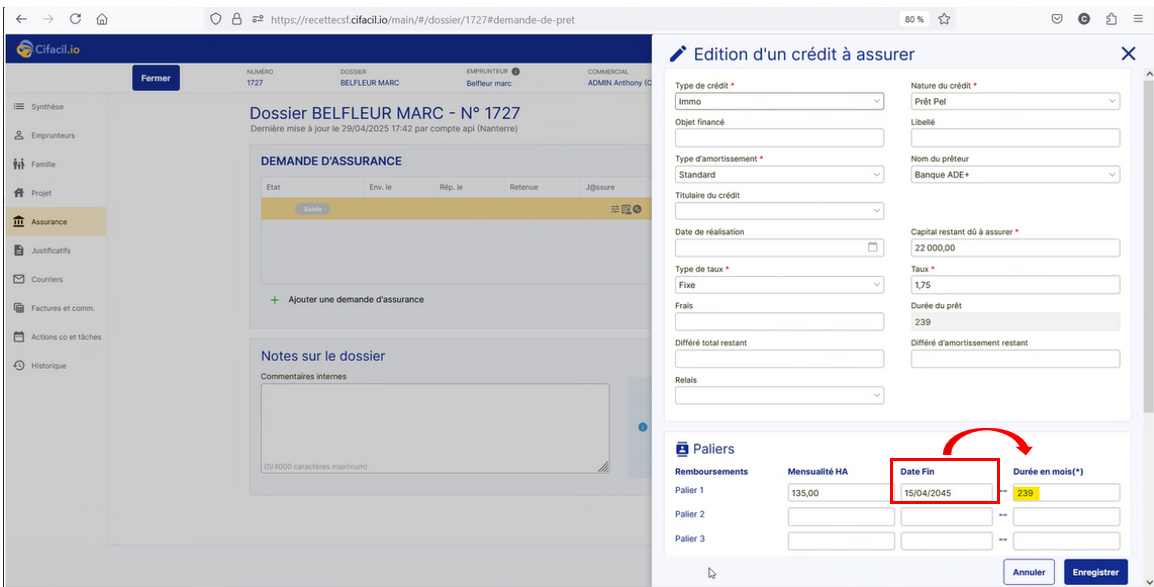This screenshot has width=1154, height=587.
Task: Go to Emprunteurs in the sidebar
Action: click(x=53, y=136)
